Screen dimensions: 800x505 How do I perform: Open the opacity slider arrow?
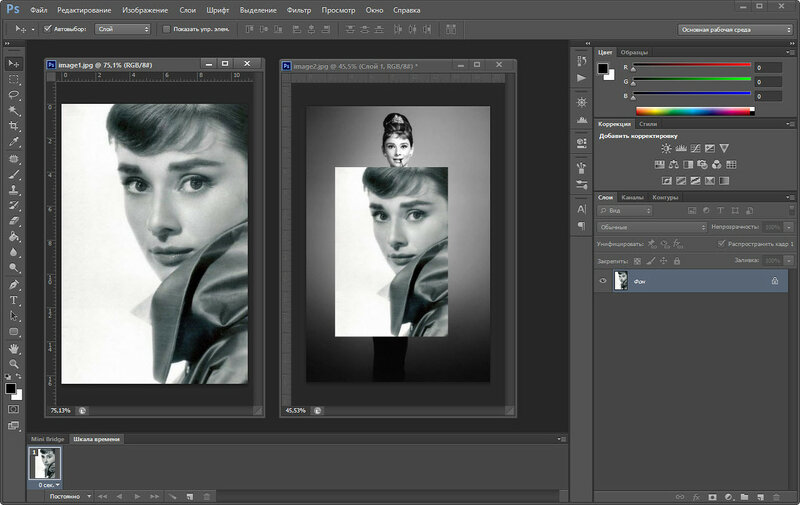point(789,227)
